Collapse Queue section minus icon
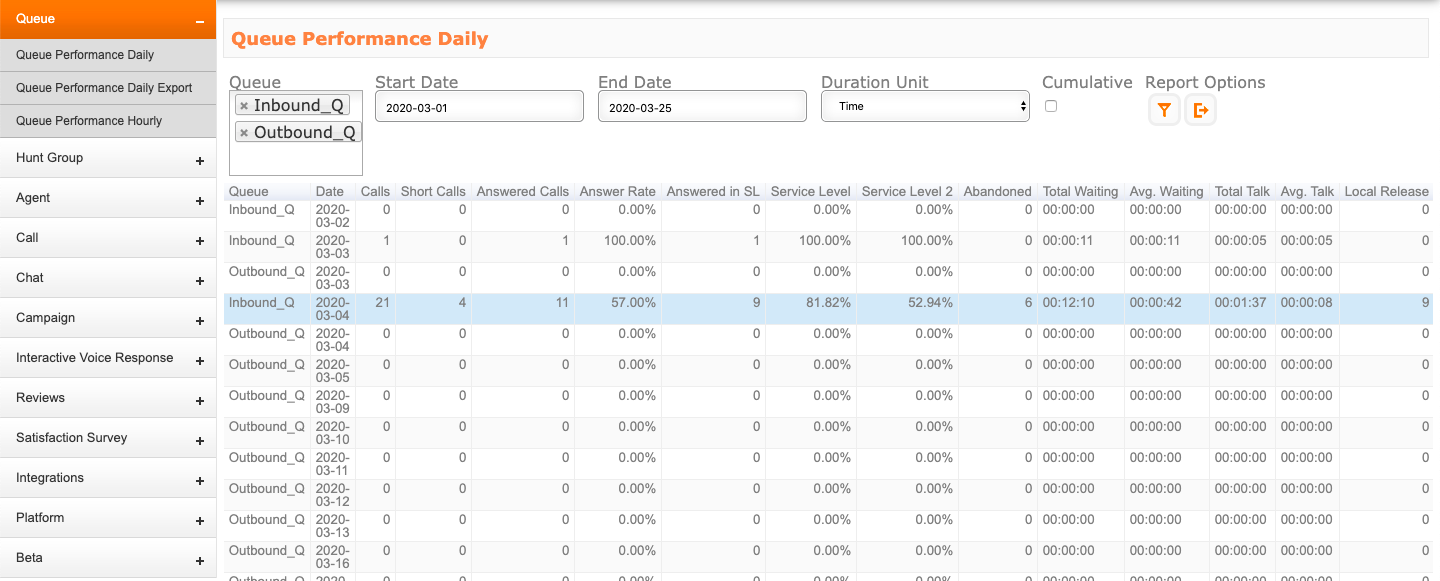The width and height of the screenshot is (1440, 581). coord(200,20)
